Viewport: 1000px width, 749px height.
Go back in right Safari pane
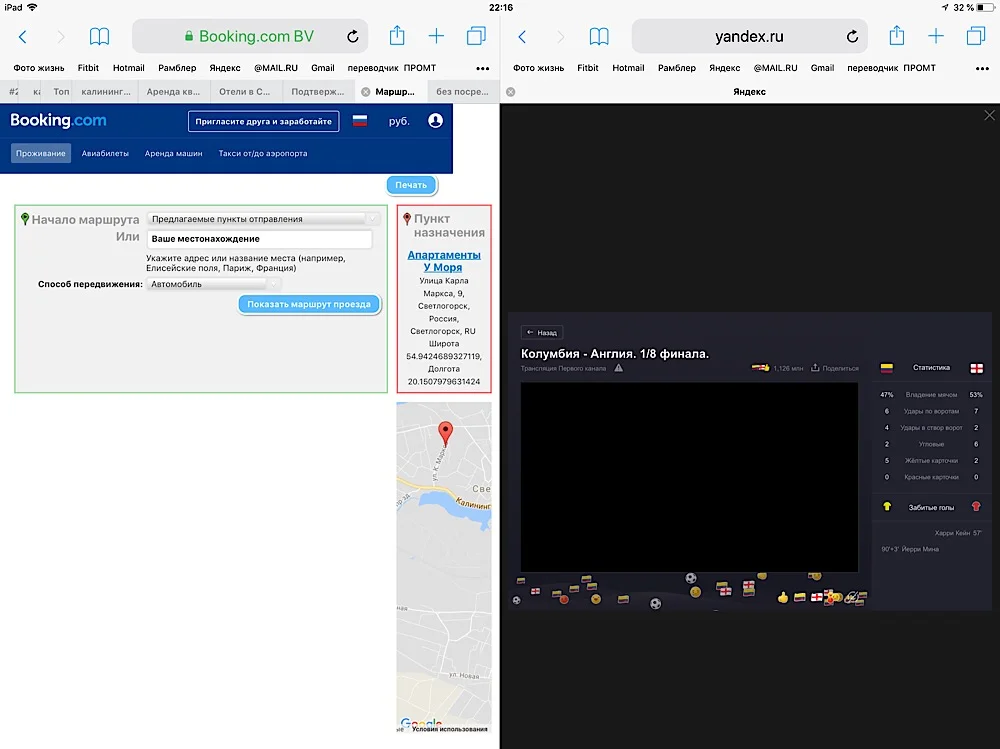click(522, 37)
